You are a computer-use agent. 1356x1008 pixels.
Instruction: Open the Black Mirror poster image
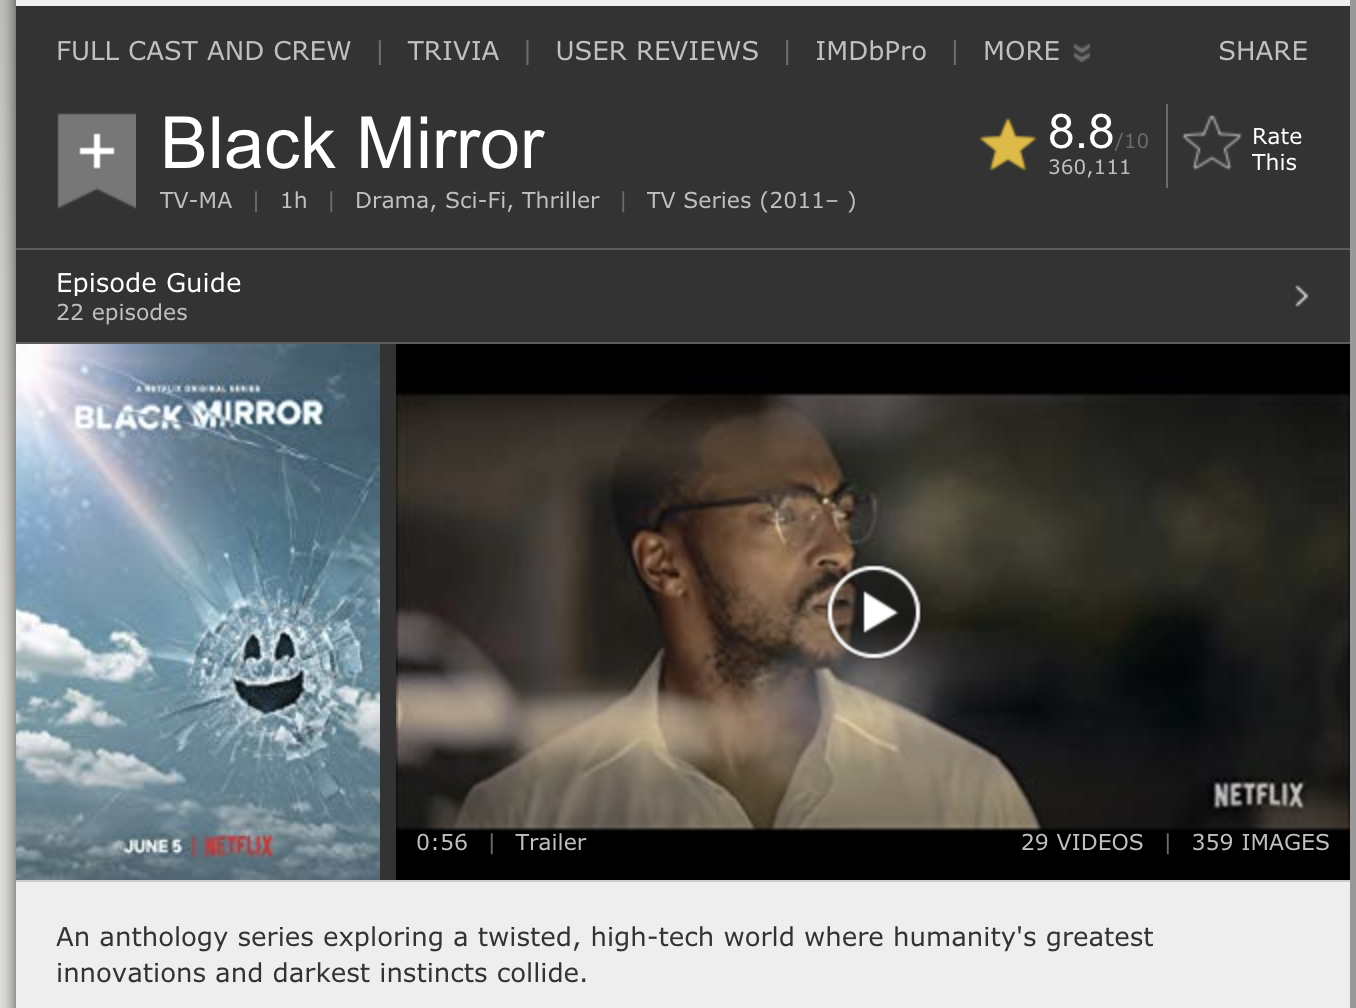(198, 612)
